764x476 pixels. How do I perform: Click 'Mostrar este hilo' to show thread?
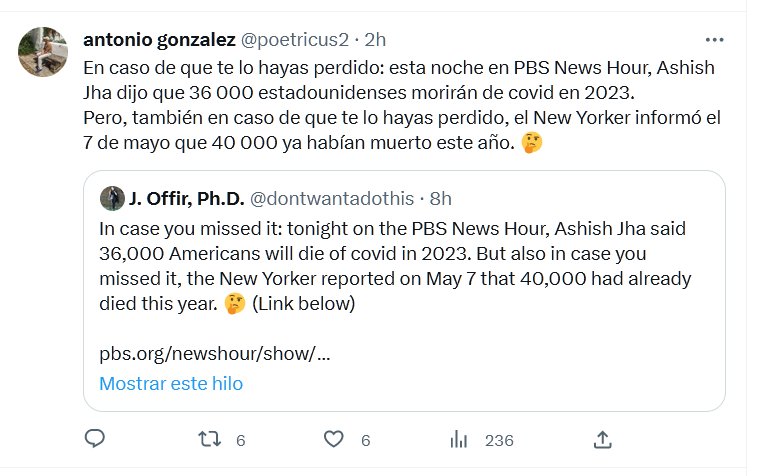coord(170,383)
